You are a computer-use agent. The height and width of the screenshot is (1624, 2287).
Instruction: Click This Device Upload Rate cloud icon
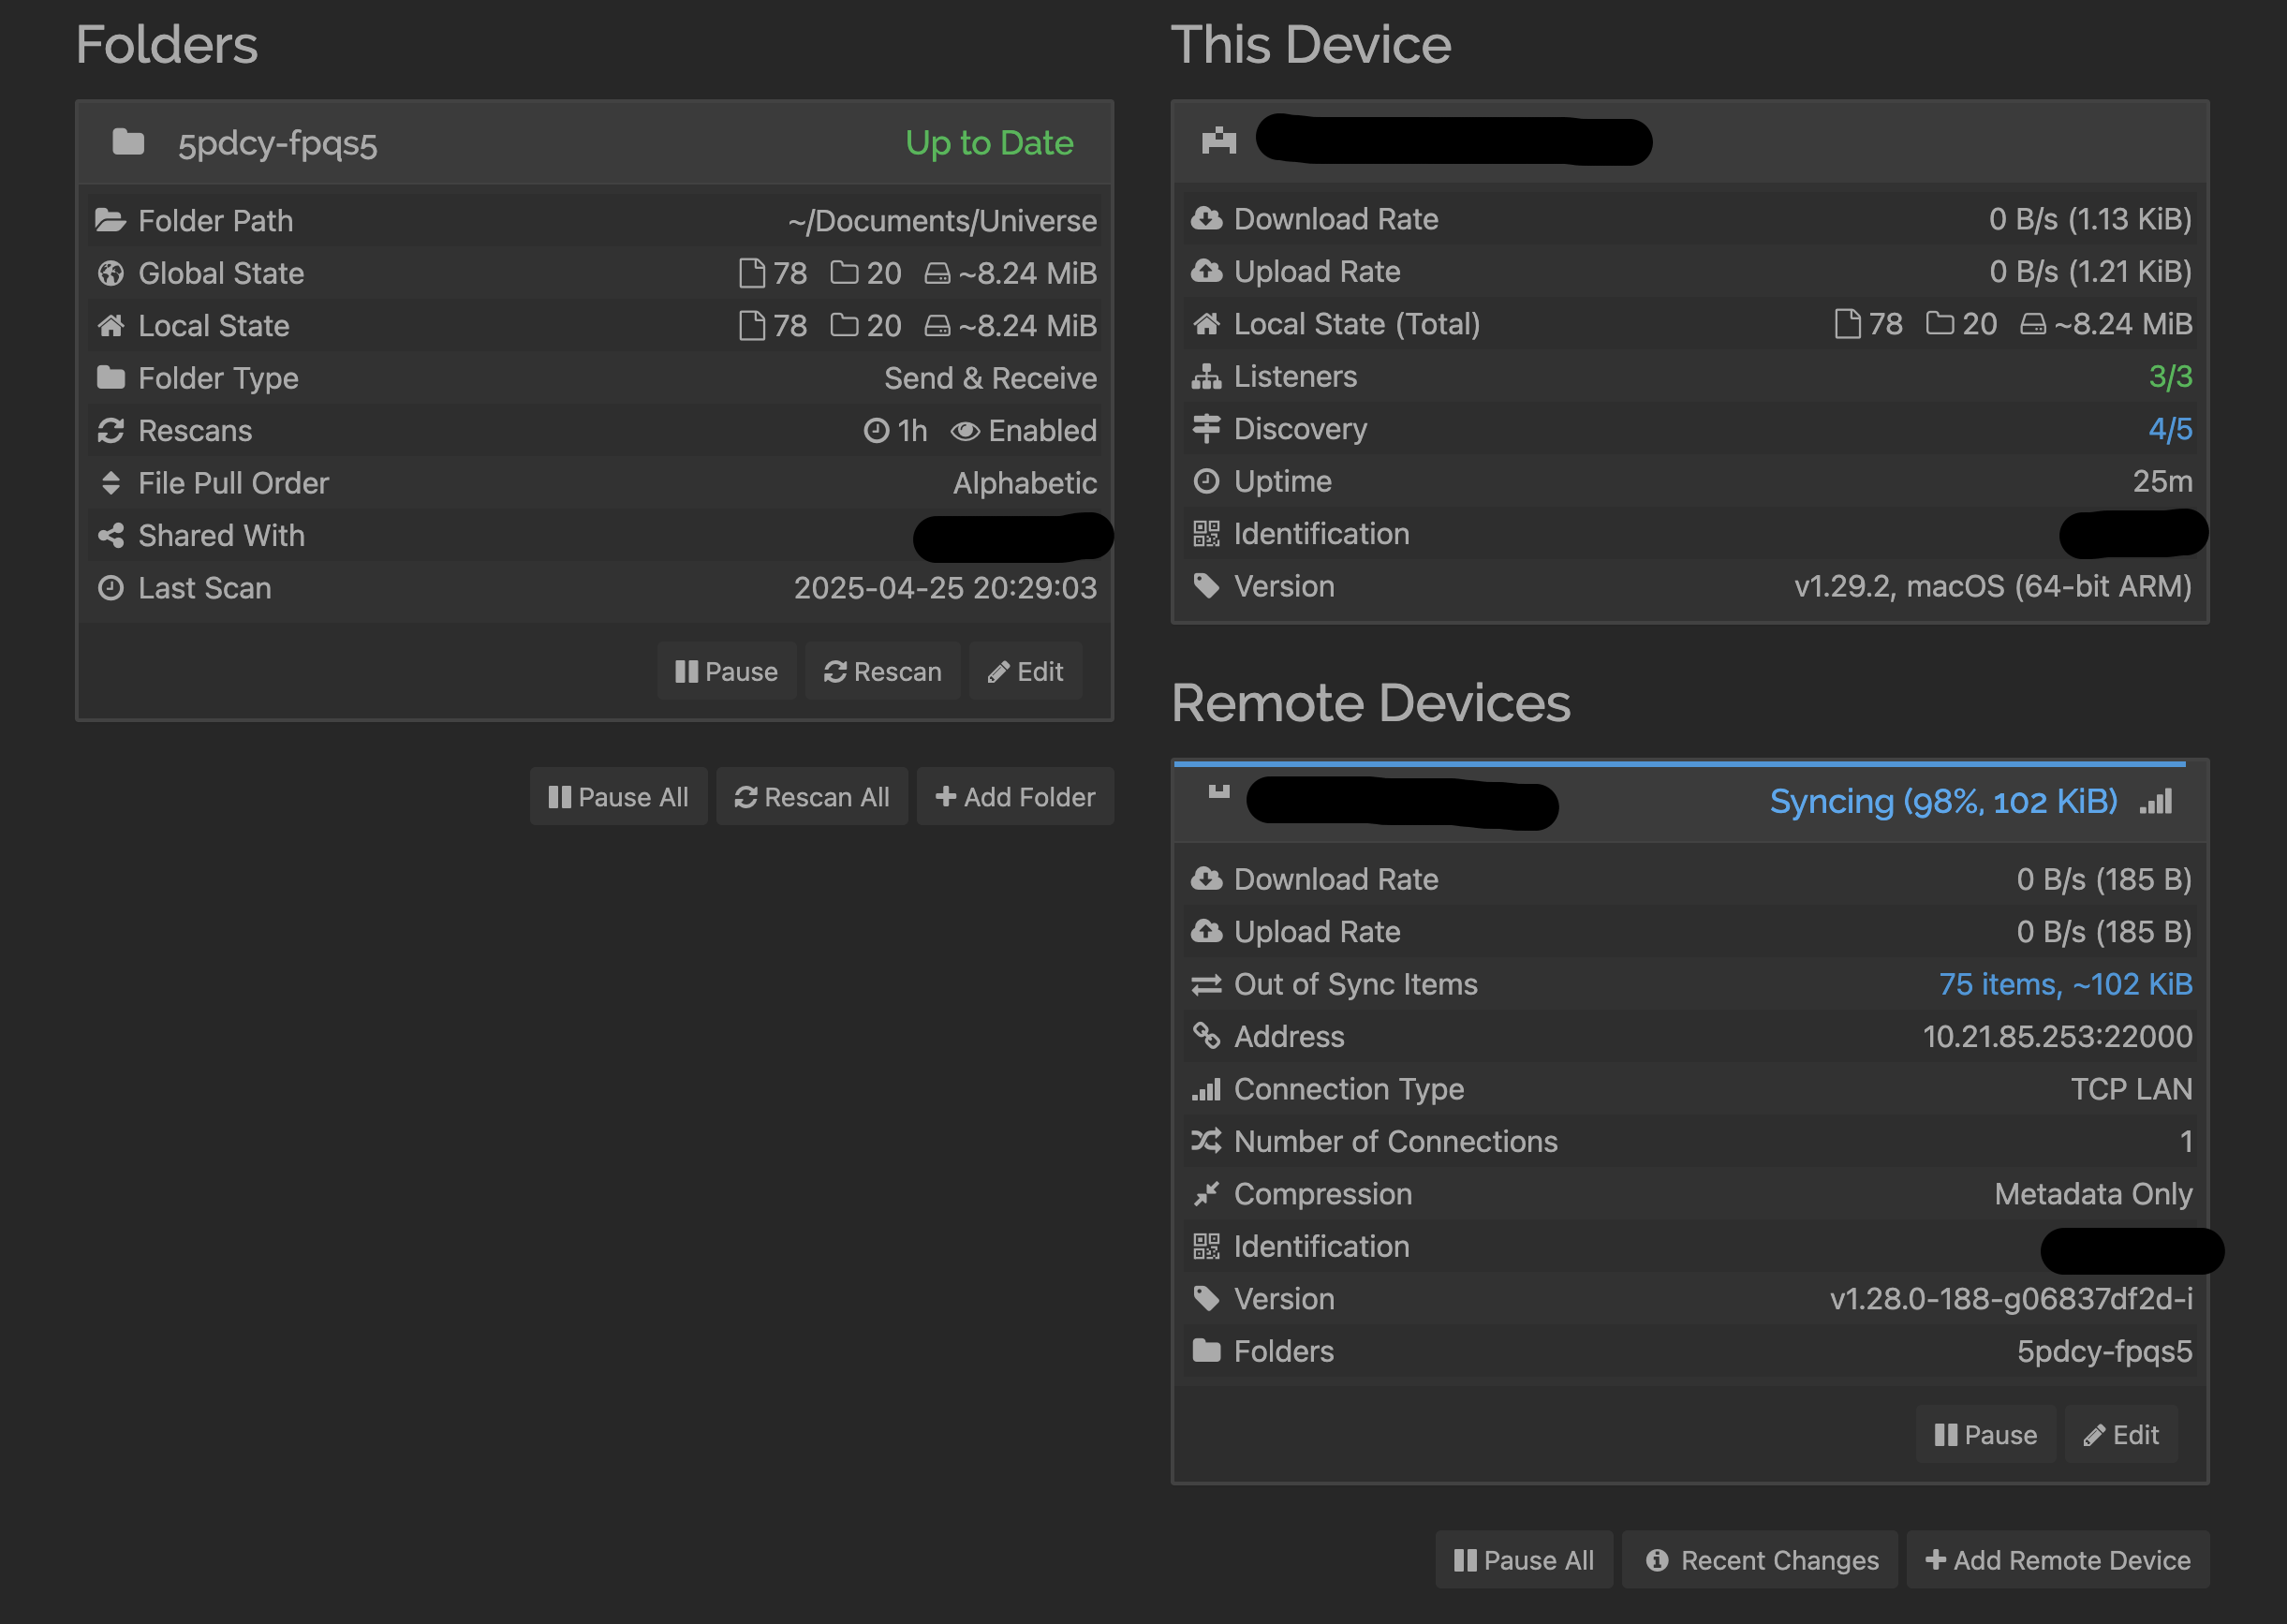[1206, 271]
